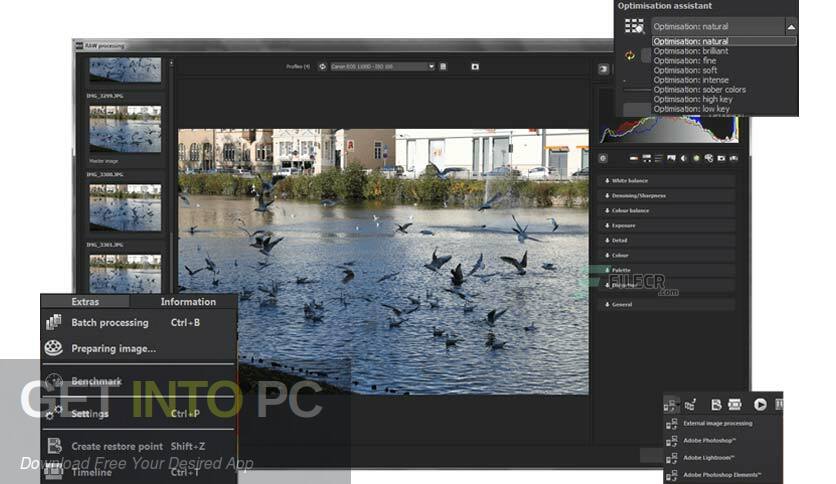Click the reset circle icon under histogram
Image resolution: width=836 pixels, height=484 pixels.
pyautogui.click(x=603, y=158)
